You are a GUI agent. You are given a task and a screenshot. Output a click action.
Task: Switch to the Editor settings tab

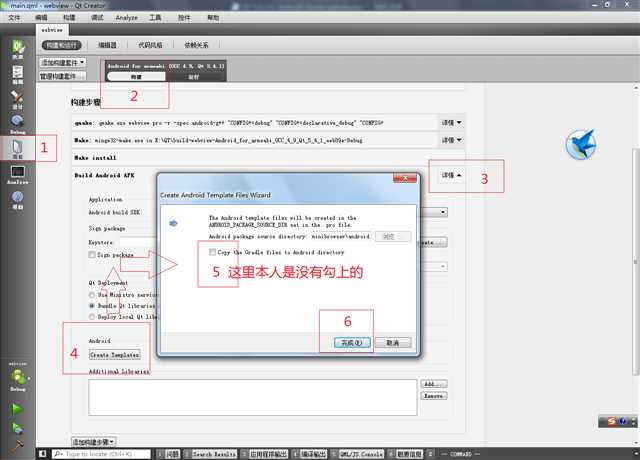point(107,45)
